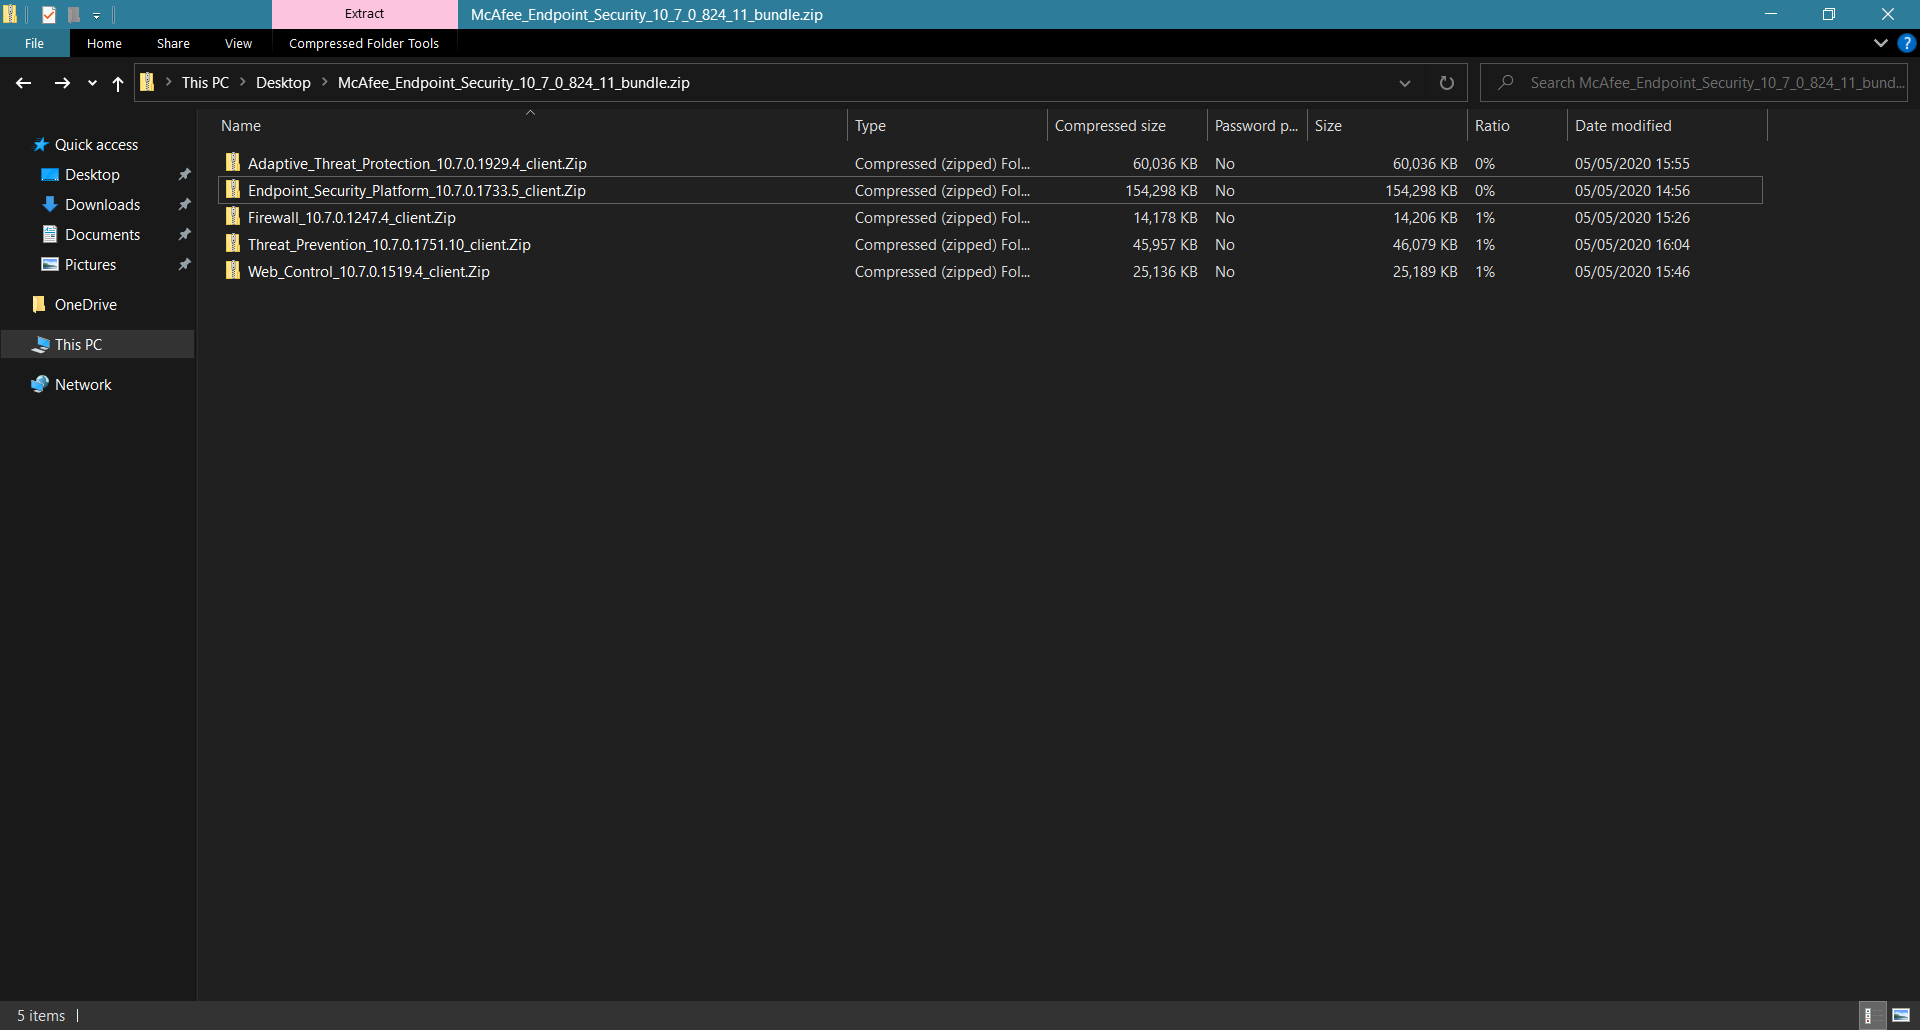The width and height of the screenshot is (1920, 1030).
Task: Refresh the folder view
Action: point(1446,83)
